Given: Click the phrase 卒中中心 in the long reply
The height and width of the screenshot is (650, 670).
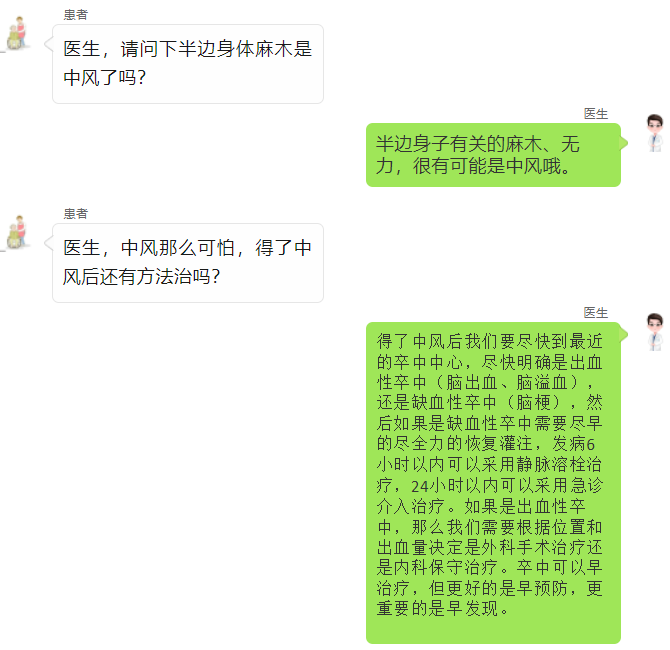Looking at the screenshot, I should tap(428, 362).
